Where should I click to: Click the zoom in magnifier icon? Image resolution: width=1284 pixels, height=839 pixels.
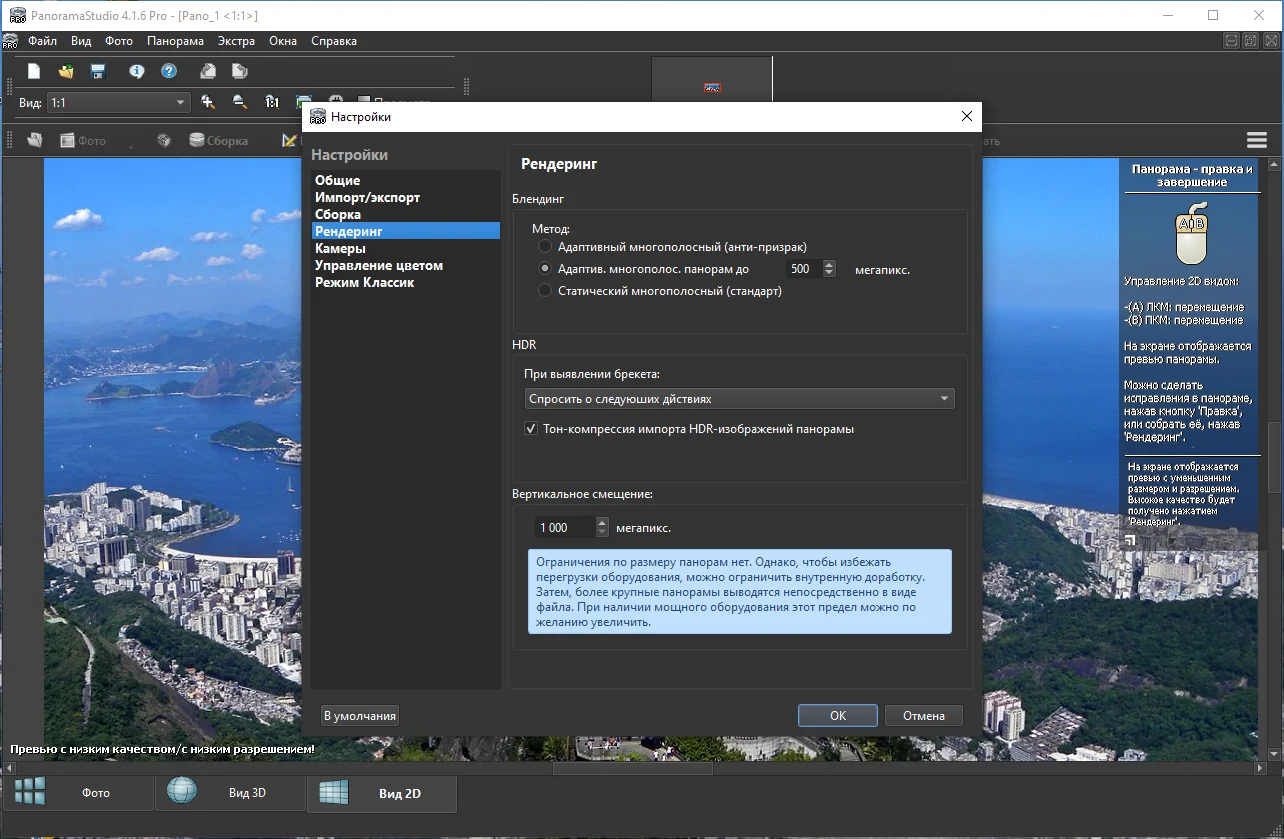click(x=208, y=102)
